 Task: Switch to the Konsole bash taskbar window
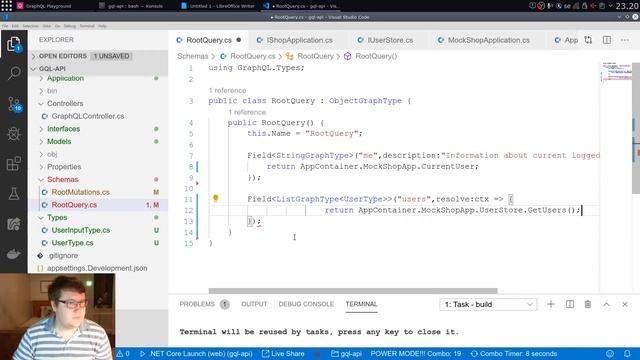[131, 6]
